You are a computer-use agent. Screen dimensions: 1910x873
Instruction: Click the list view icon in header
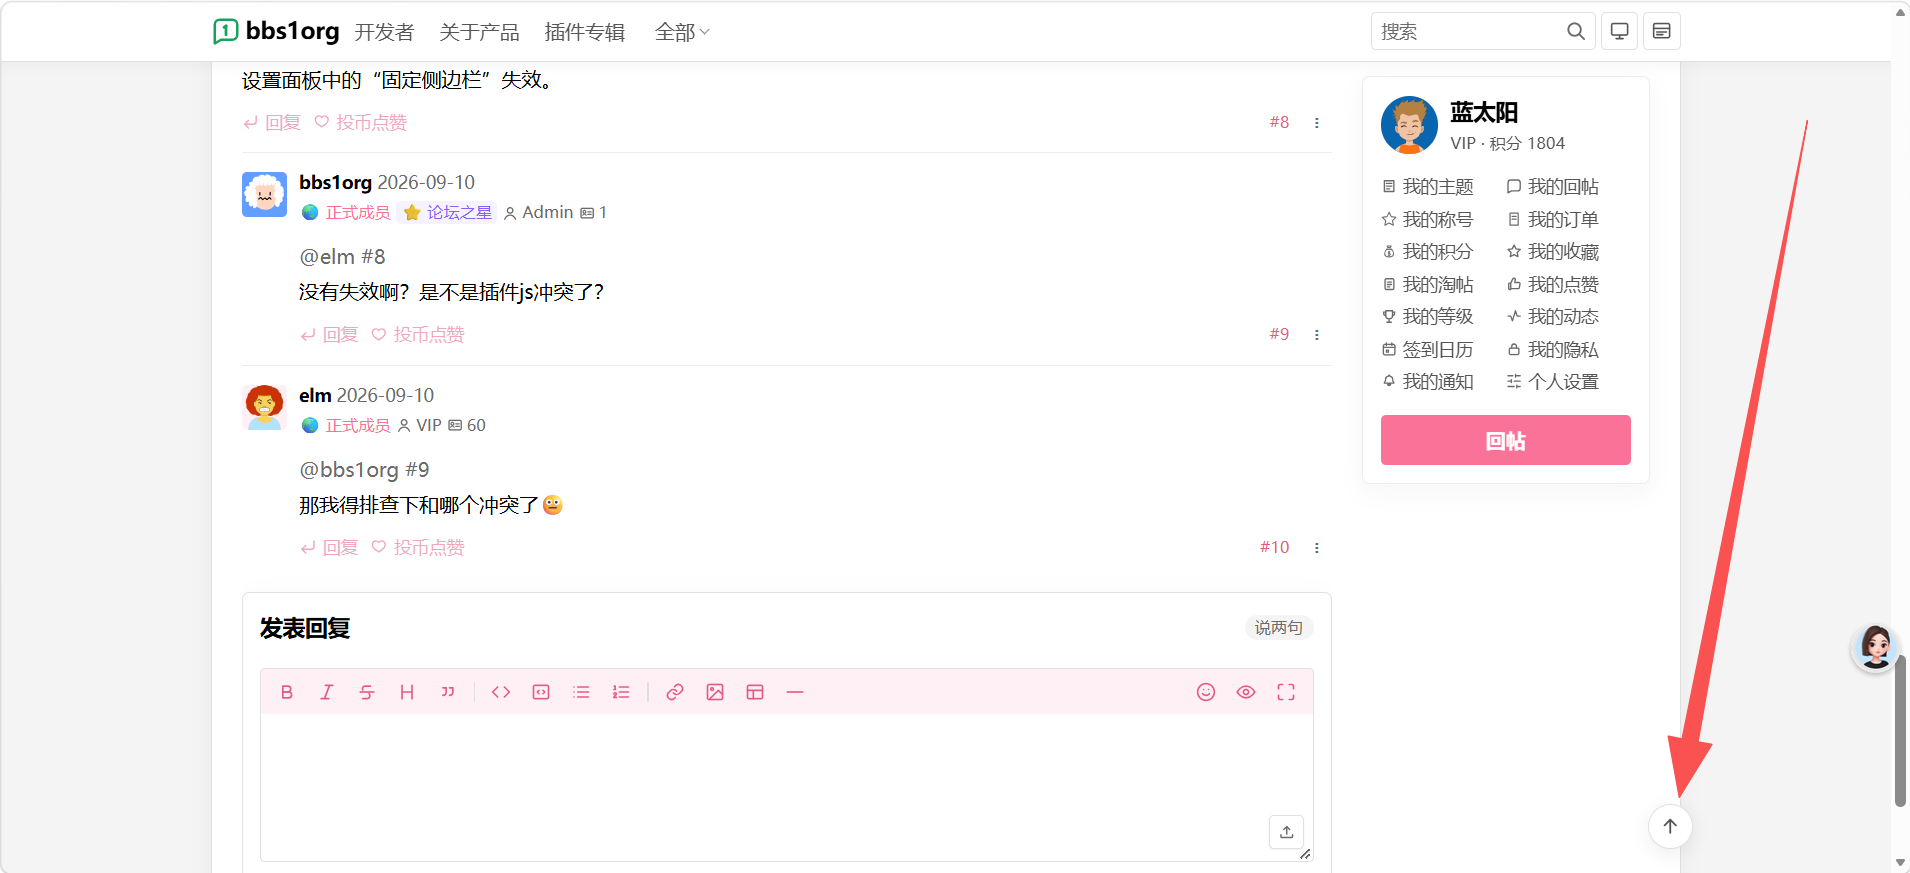point(1662,32)
